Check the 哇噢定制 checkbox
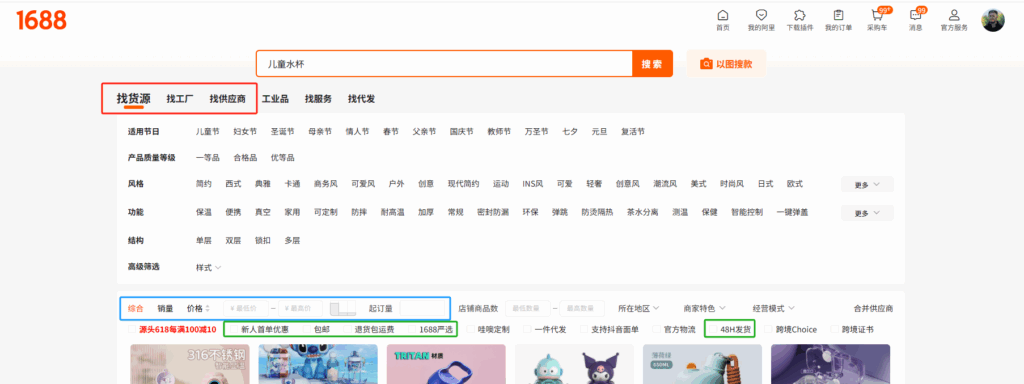Screen dimensions: 1024x384 pyautogui.click(x=470, y=329)
